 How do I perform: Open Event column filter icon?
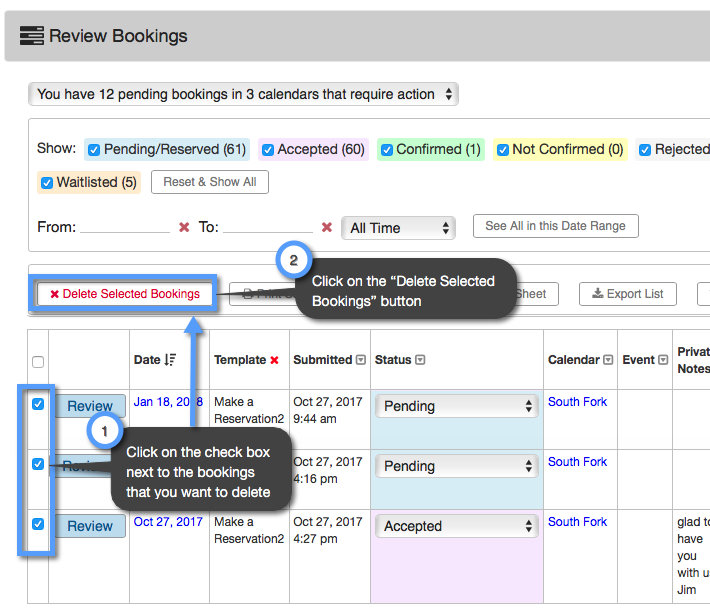pyautogui.click(x=663, y=360)
